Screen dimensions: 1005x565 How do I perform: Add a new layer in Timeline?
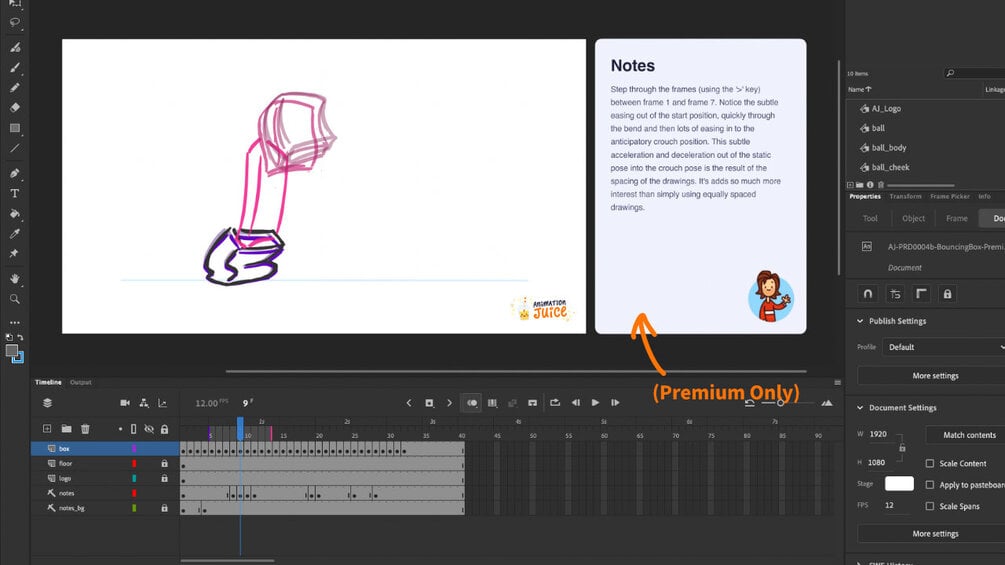coord(47,429)
